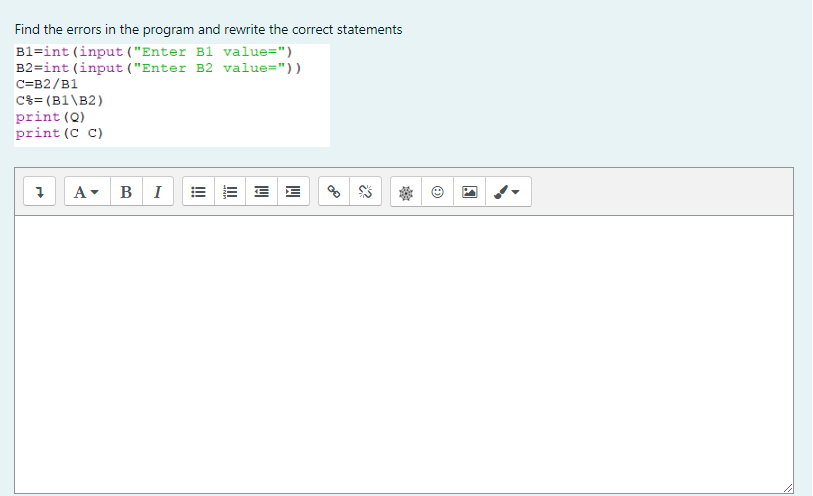The width and height of the screenshot is (813, 496).
Task: Remove link with the unlink icon
Action: (x=366, y=192)
